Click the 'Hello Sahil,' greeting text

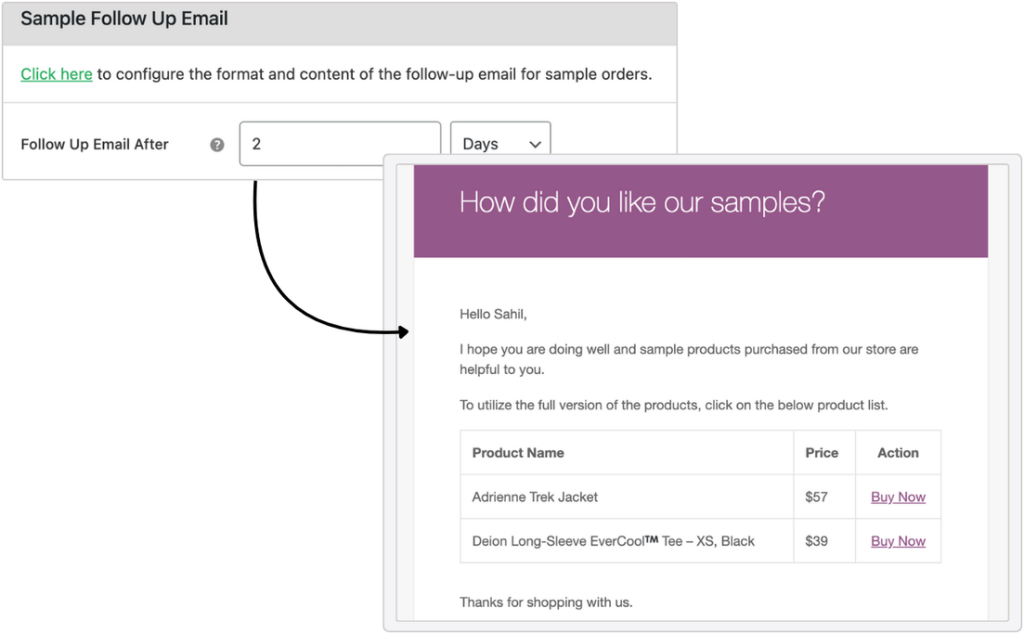click(493, 315)
